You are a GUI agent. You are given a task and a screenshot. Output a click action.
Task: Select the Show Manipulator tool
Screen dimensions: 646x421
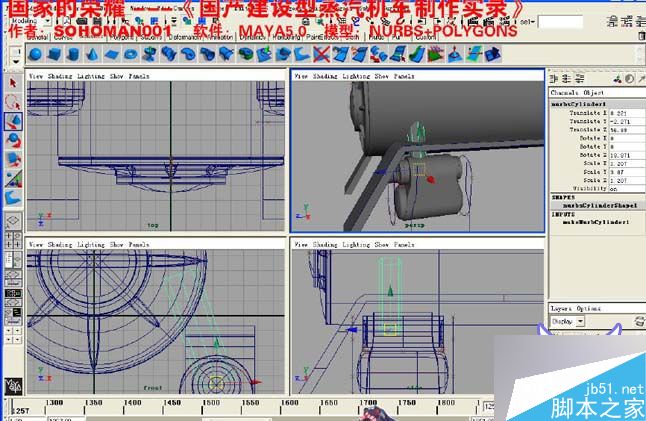tap(13, 178)
